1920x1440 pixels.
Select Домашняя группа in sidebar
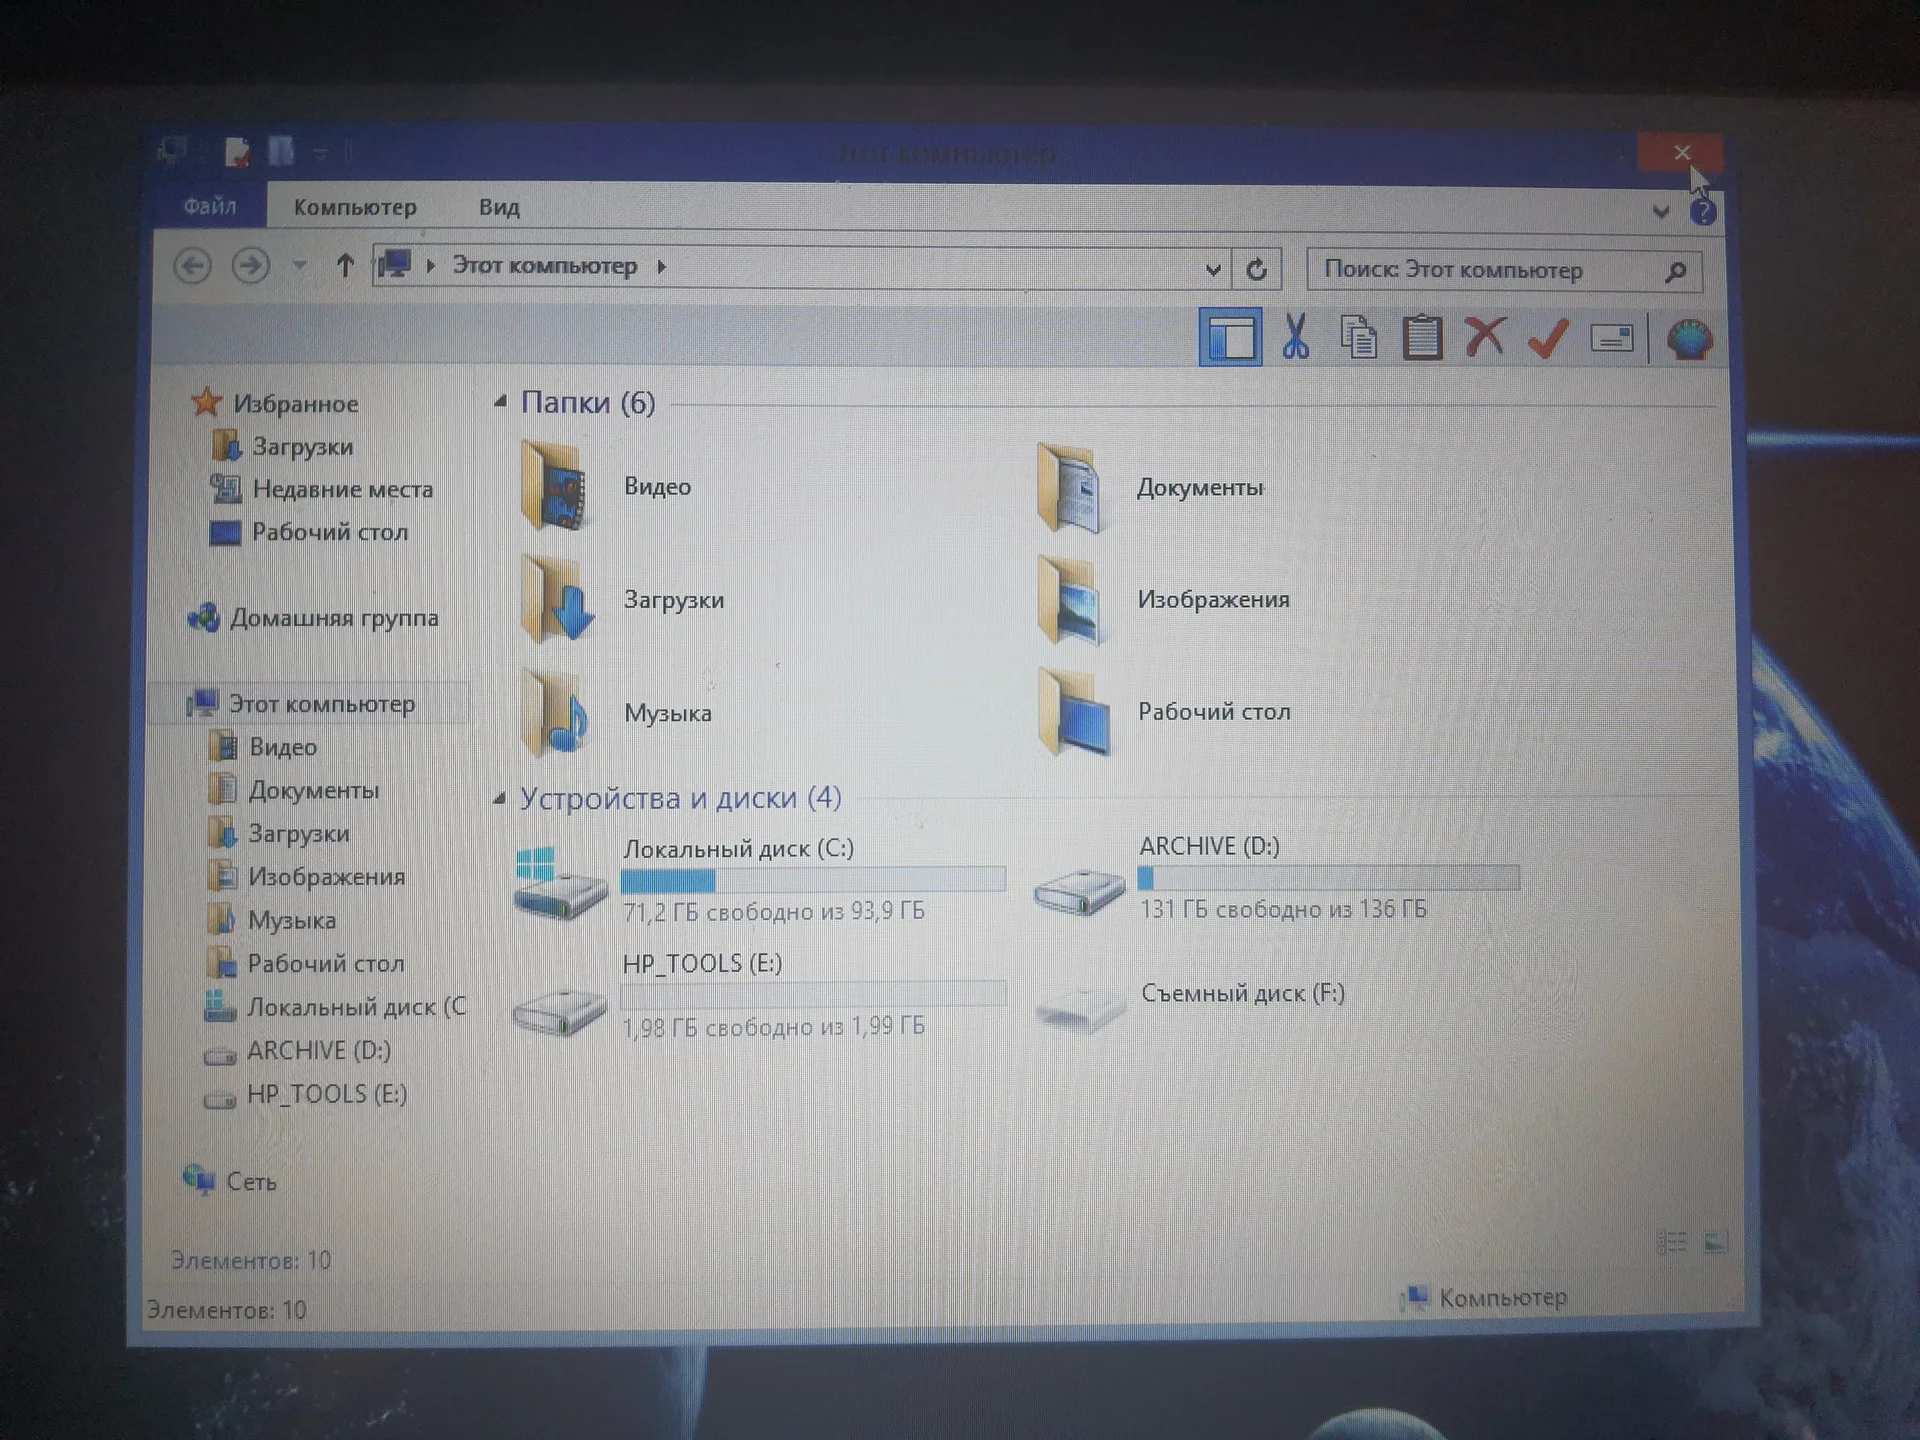coord(313,618)
